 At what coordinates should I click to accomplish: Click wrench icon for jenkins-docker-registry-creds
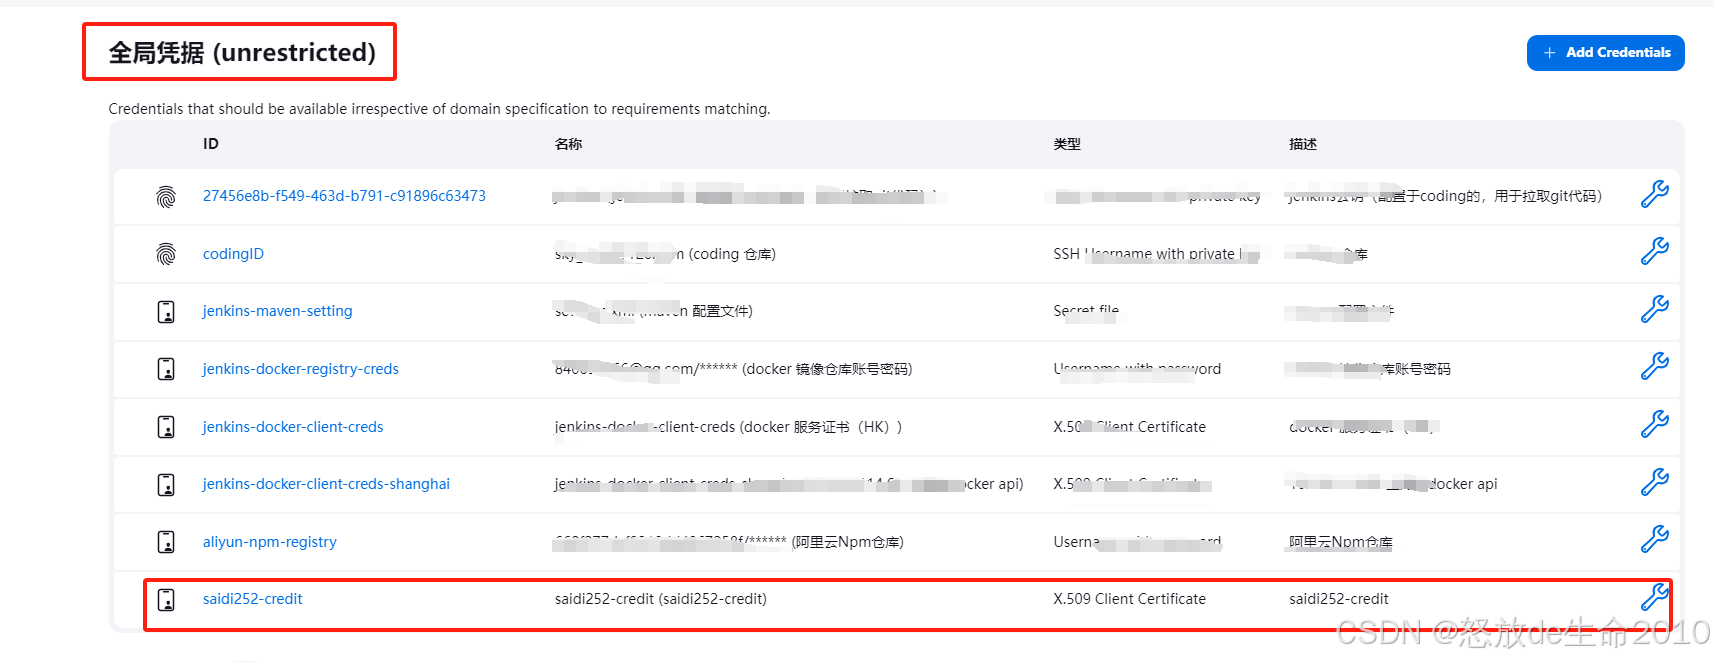pyautogui.click(x=1654, y=366)
